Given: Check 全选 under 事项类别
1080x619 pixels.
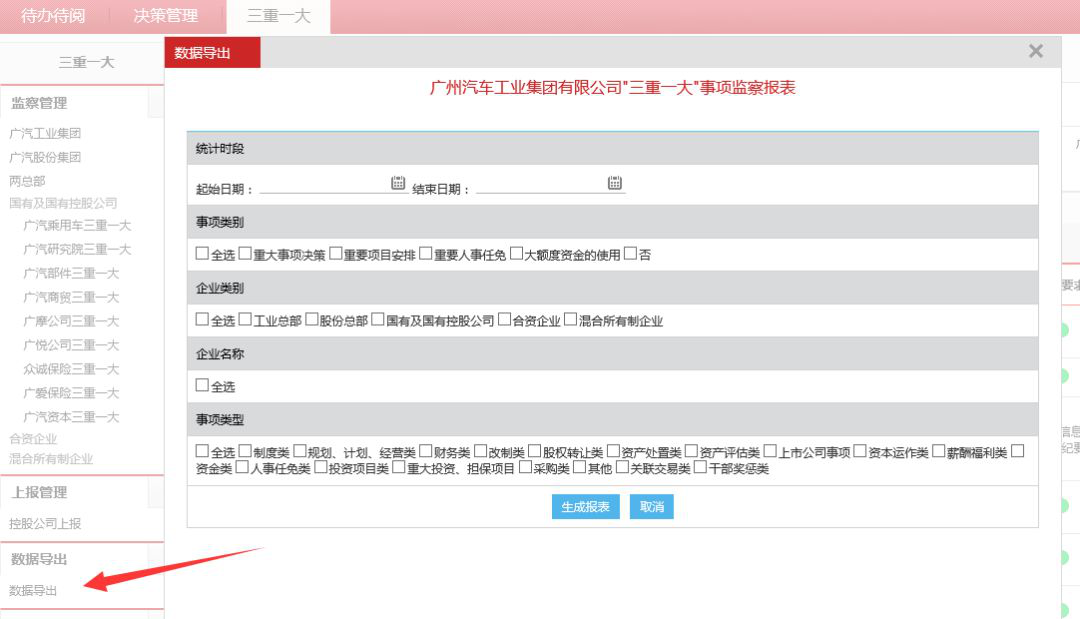Looking at the screenshot, I should point(202,253).
